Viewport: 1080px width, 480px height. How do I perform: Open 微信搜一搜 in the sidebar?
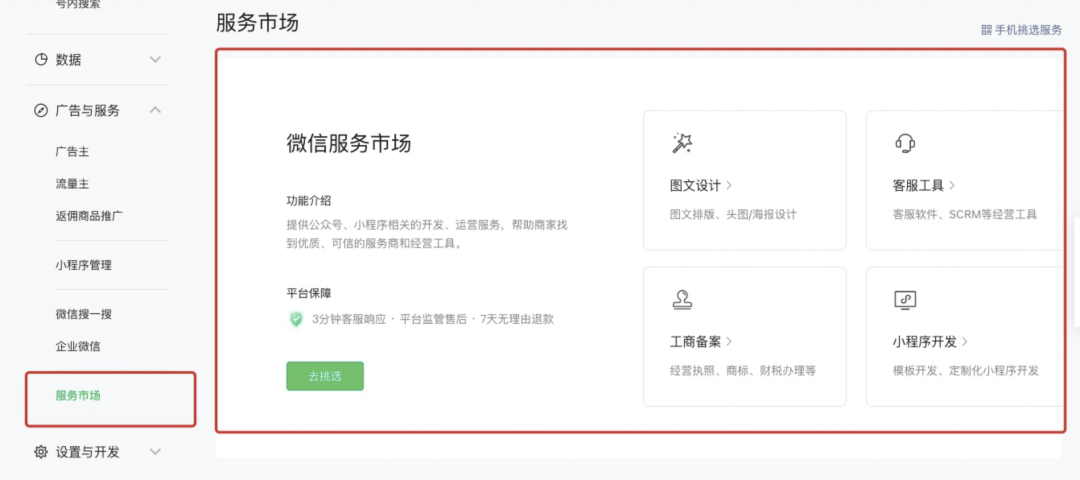pos(83,314)
